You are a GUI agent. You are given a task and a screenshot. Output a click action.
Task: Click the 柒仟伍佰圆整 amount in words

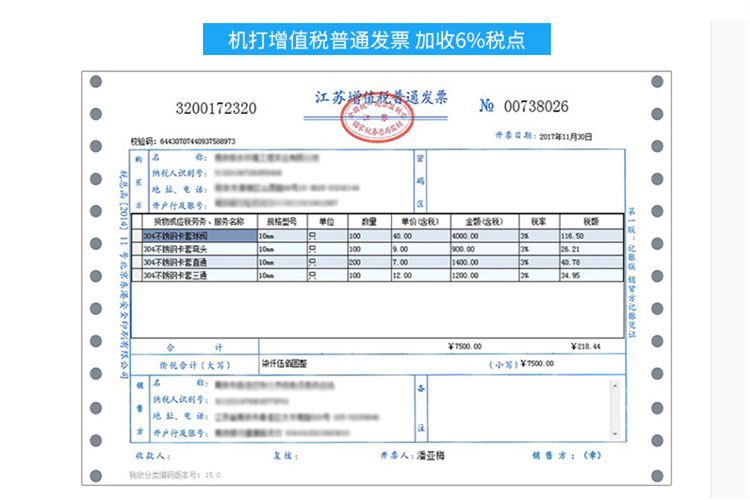pos(284,364)
